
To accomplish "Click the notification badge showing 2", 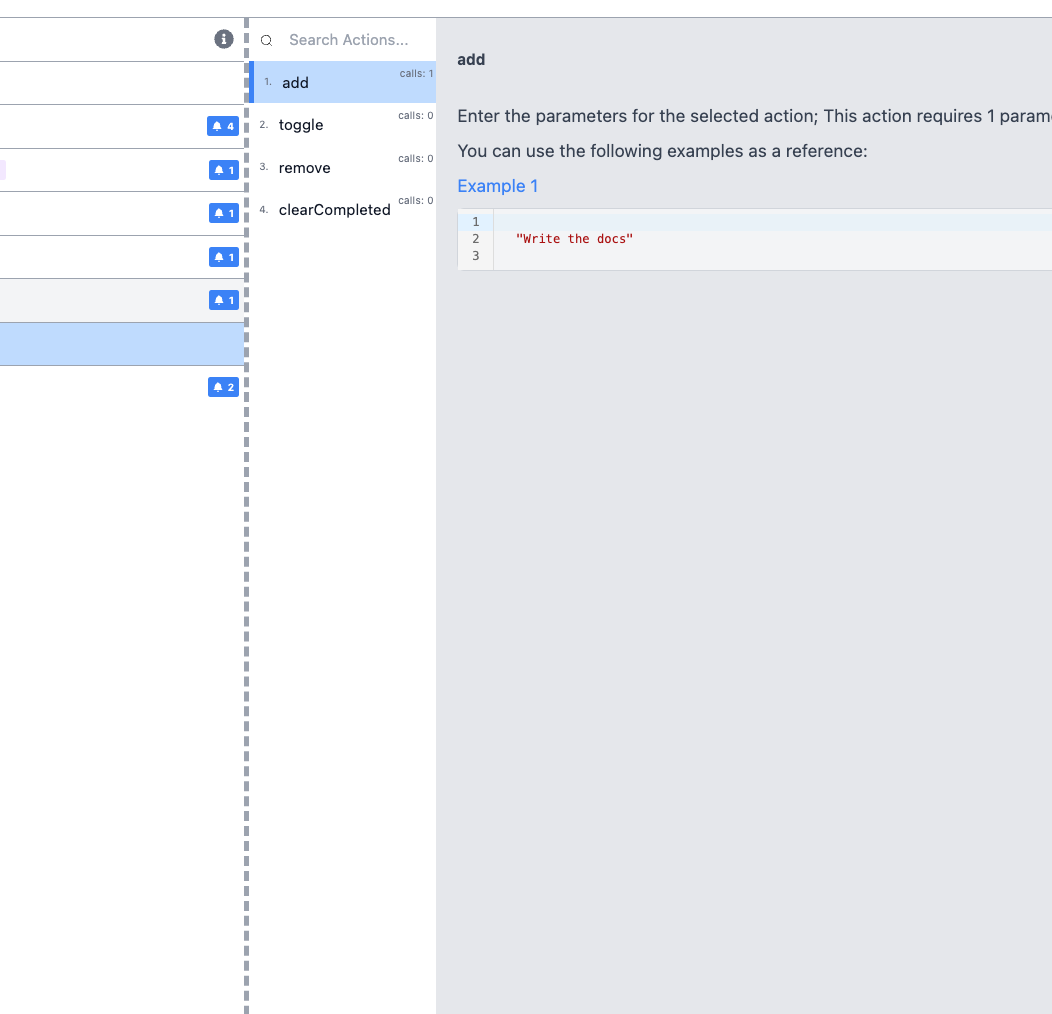I will (223, 387).
